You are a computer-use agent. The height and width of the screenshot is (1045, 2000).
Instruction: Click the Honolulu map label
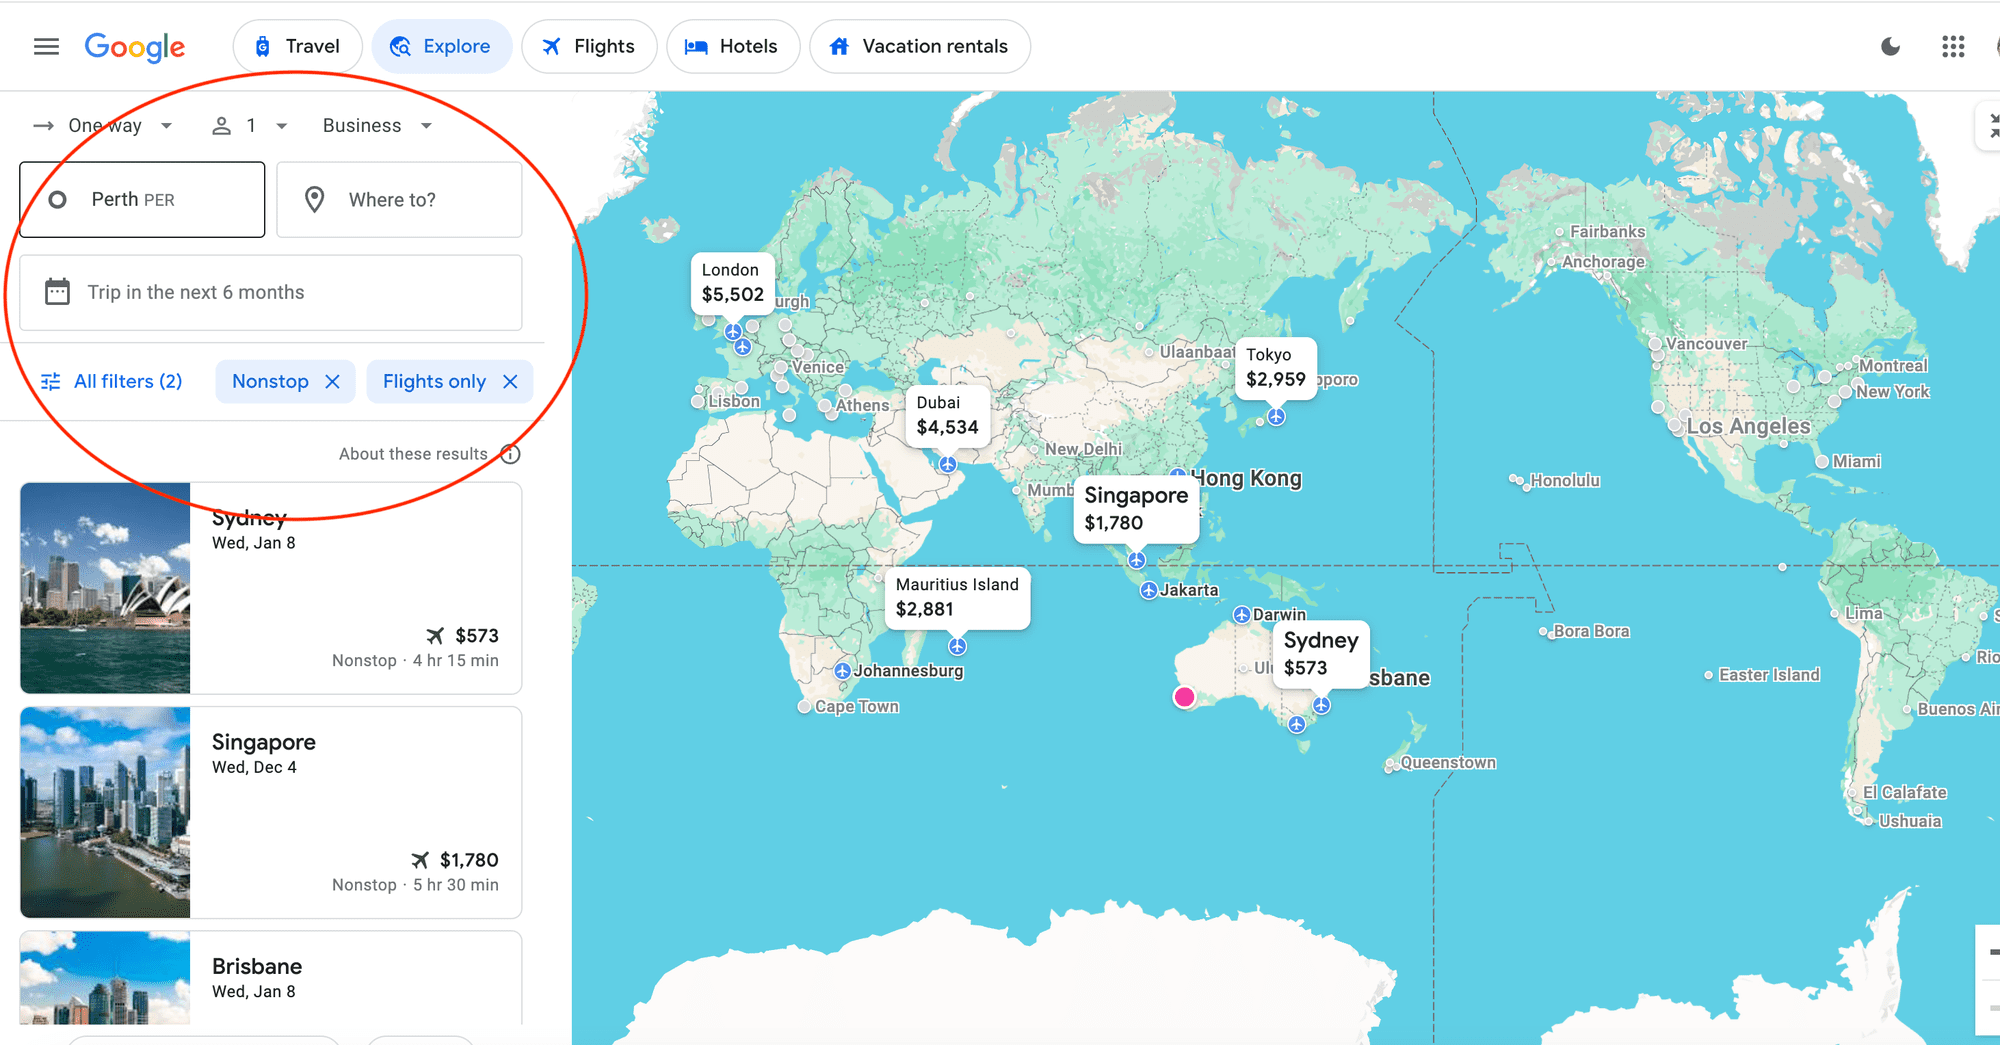pyautogui.click(x=1565, y=480)
